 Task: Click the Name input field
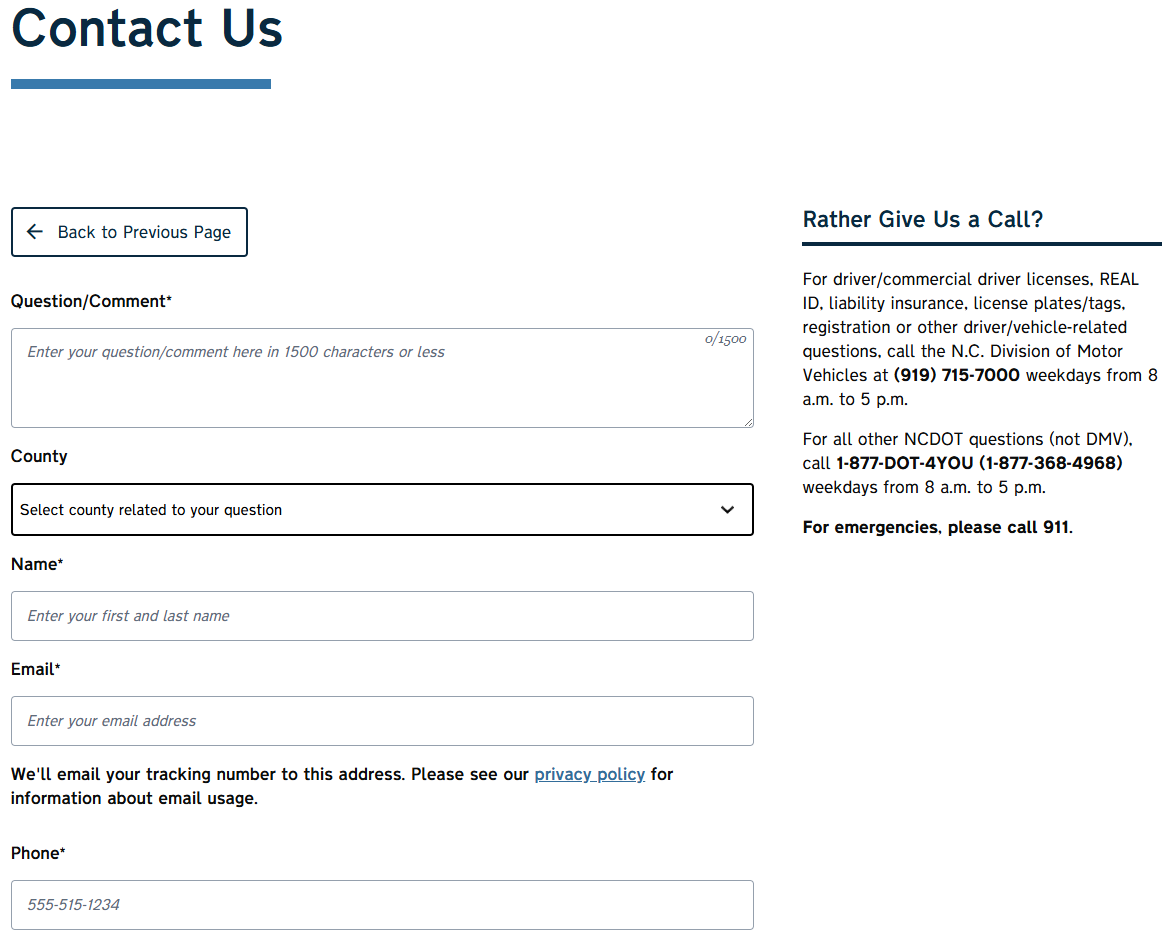tap(382, 616)
